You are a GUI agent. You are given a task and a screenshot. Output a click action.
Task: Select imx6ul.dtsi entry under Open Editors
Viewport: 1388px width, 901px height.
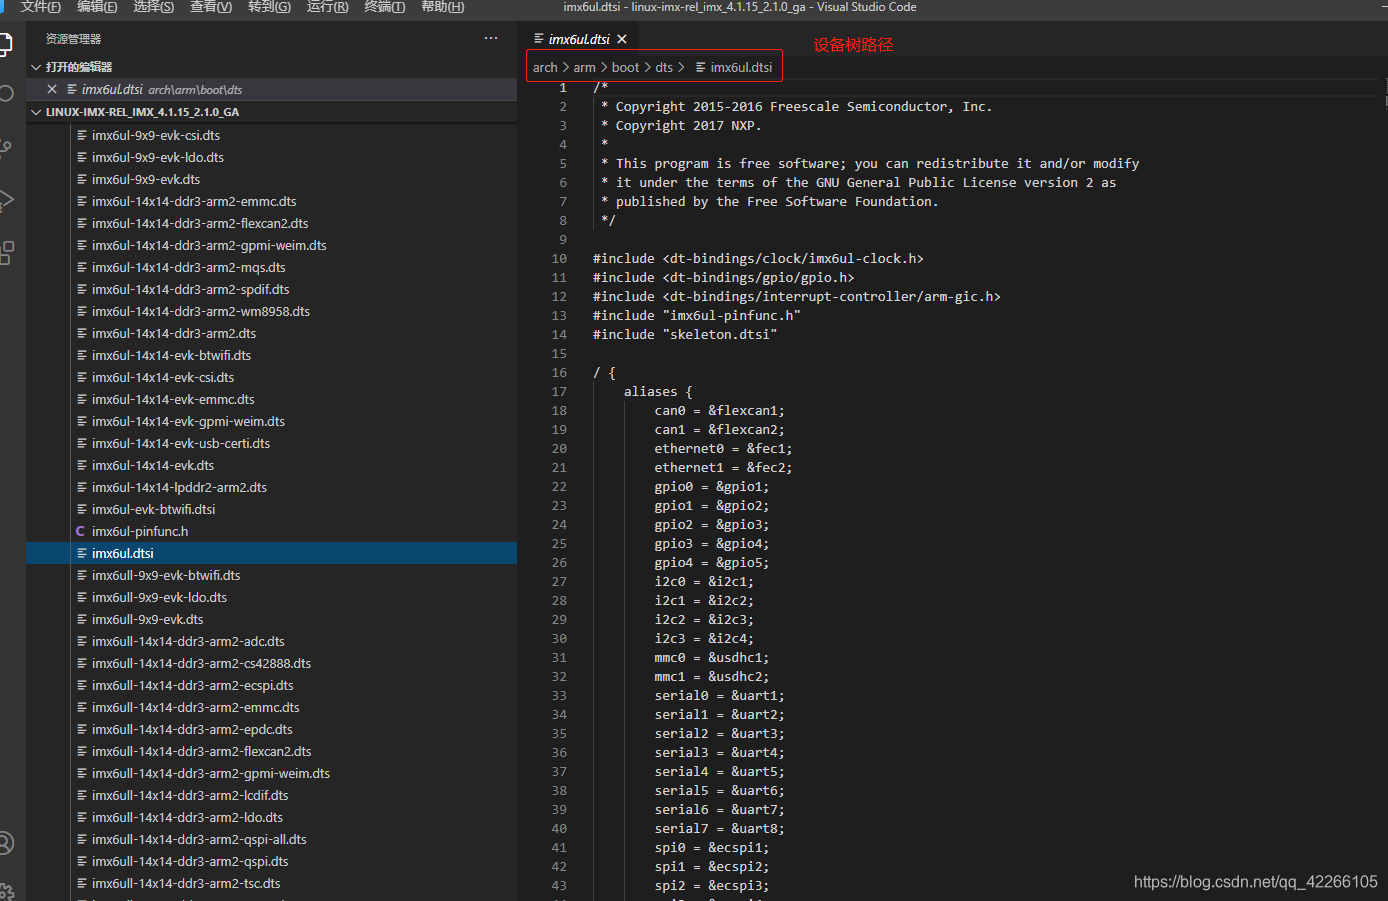coord(271,89)
